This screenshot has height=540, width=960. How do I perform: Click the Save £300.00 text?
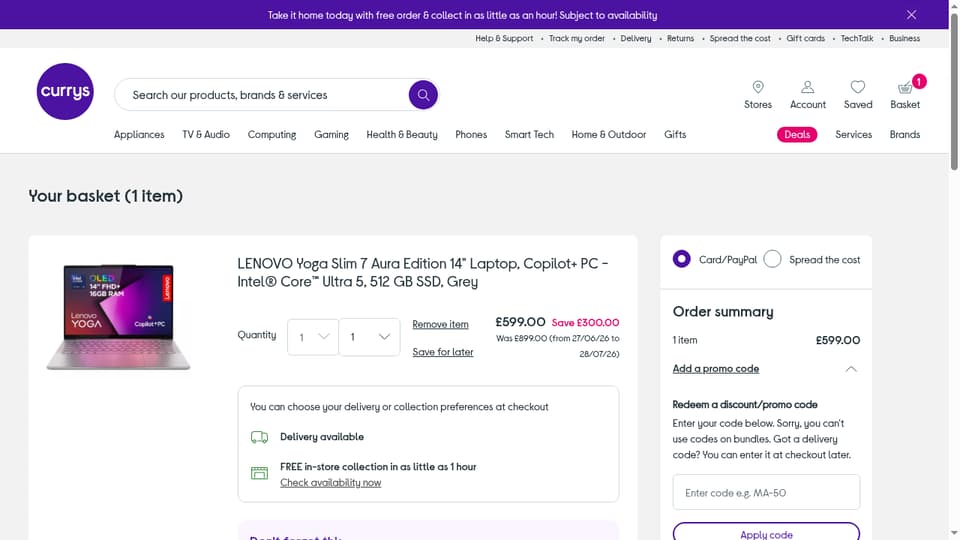[x=585, y=323]
